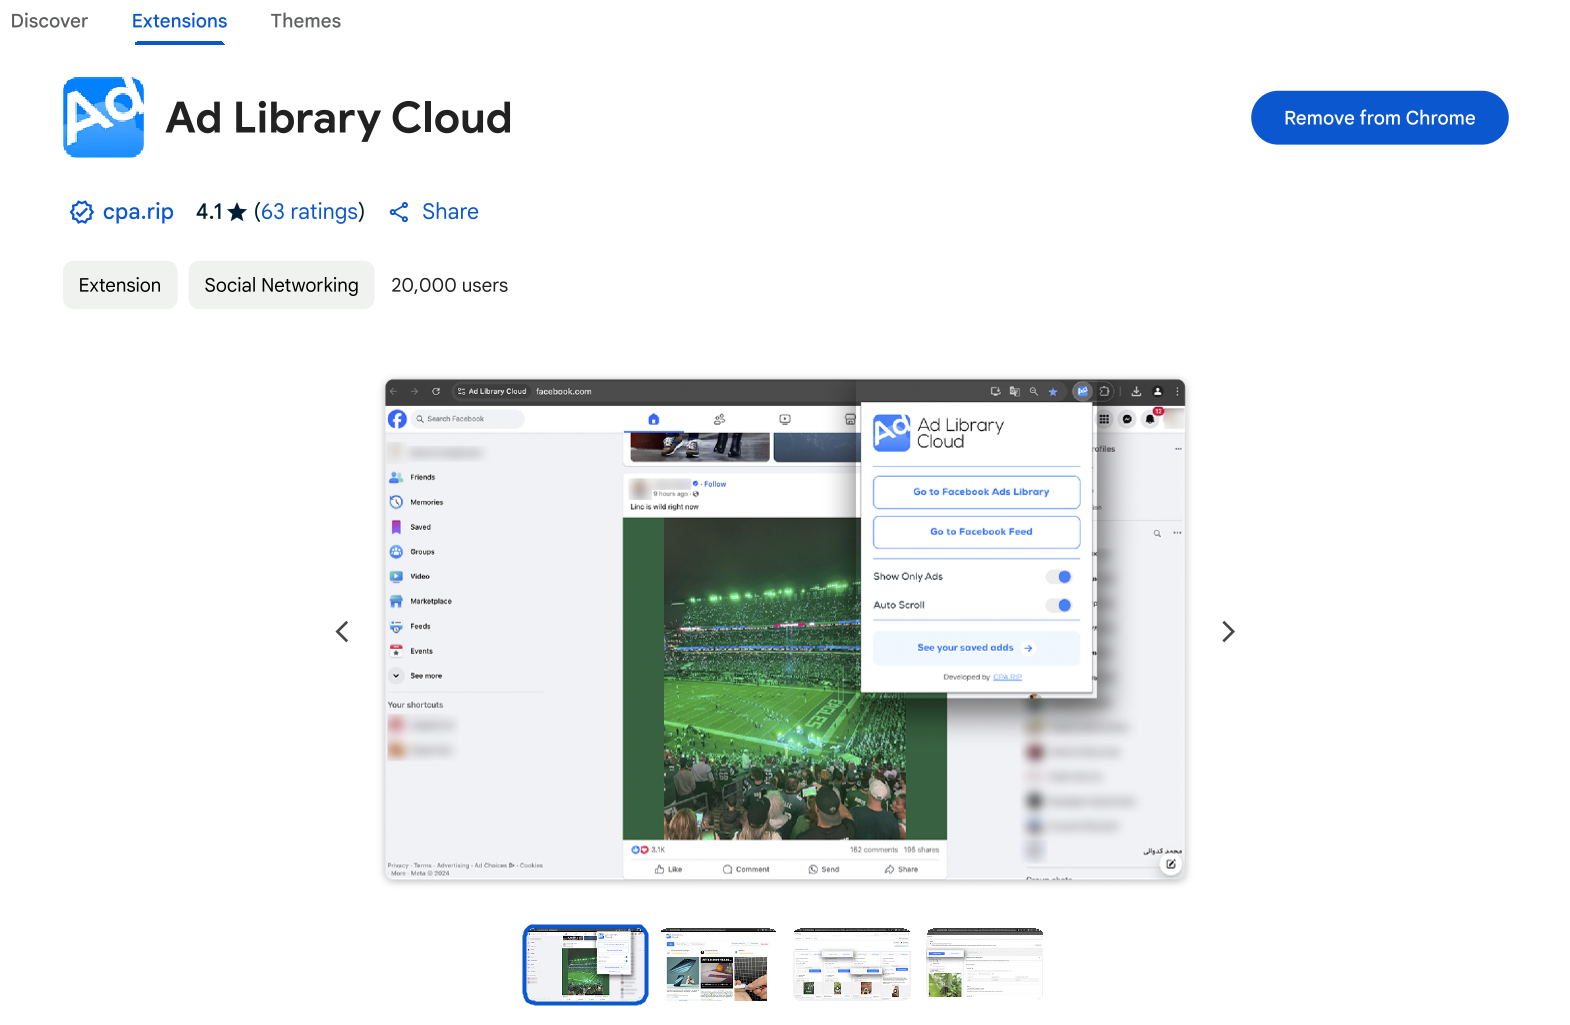The width and height of the screenshot is (1570, 1025).
Task: Click Friends in the Facebook sidebar
Action: [x=413, y=477]
